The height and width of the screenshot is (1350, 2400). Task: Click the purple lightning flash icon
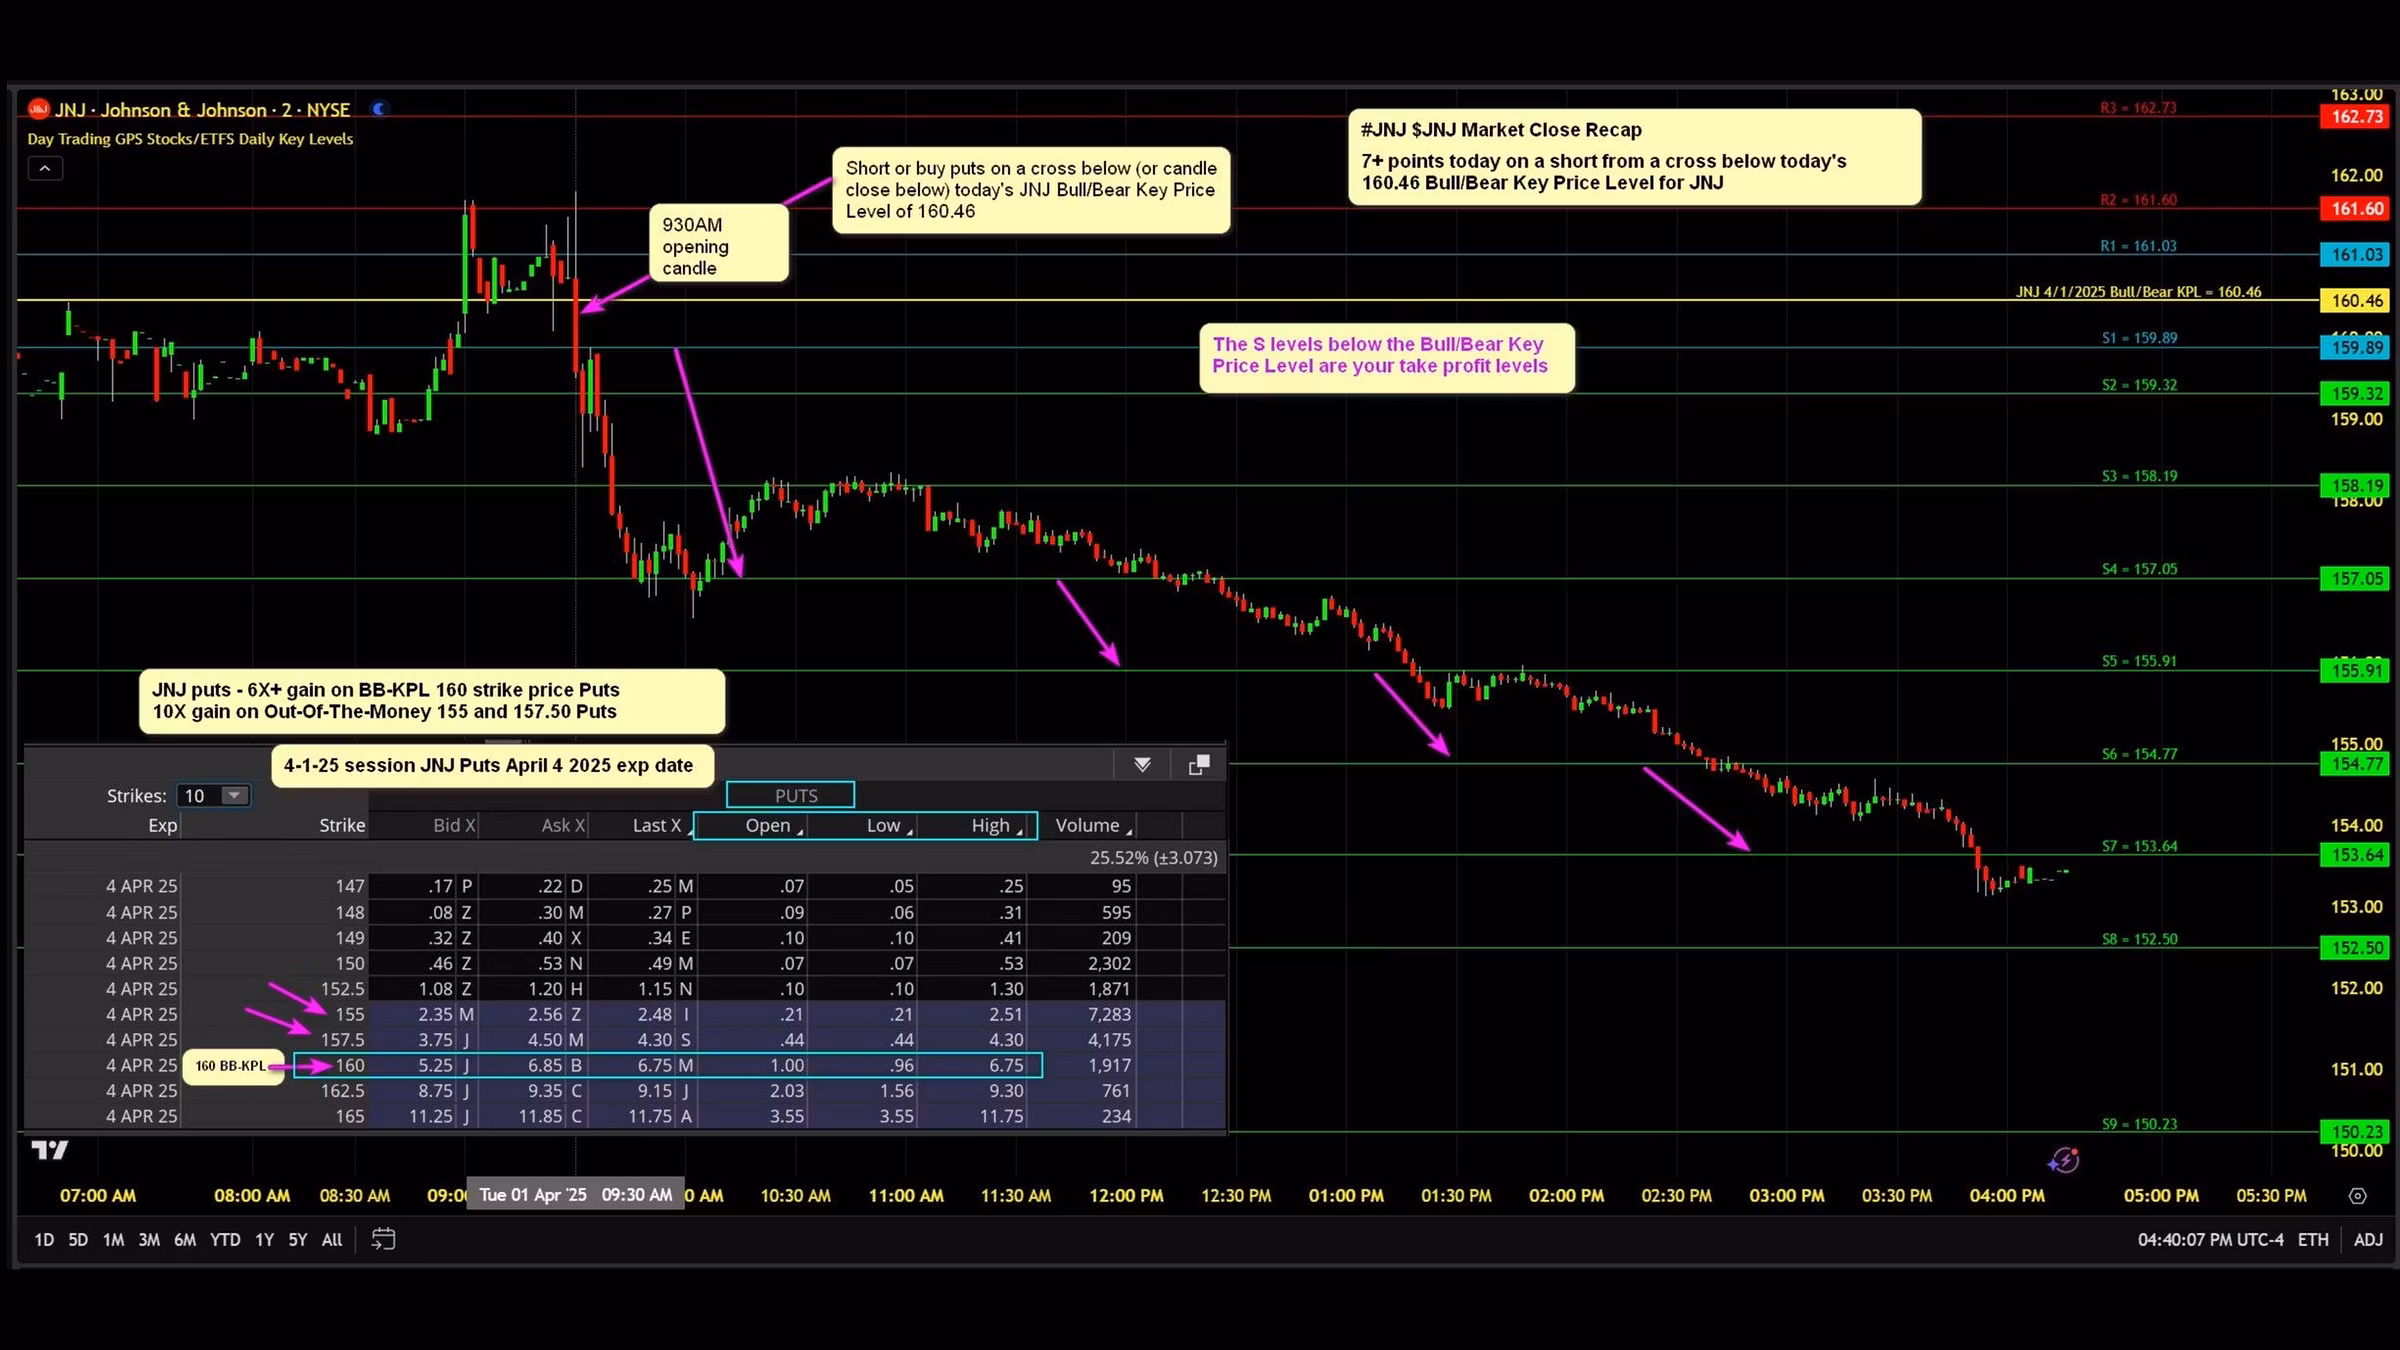pyautogui.click(x=2063, y=1160)
